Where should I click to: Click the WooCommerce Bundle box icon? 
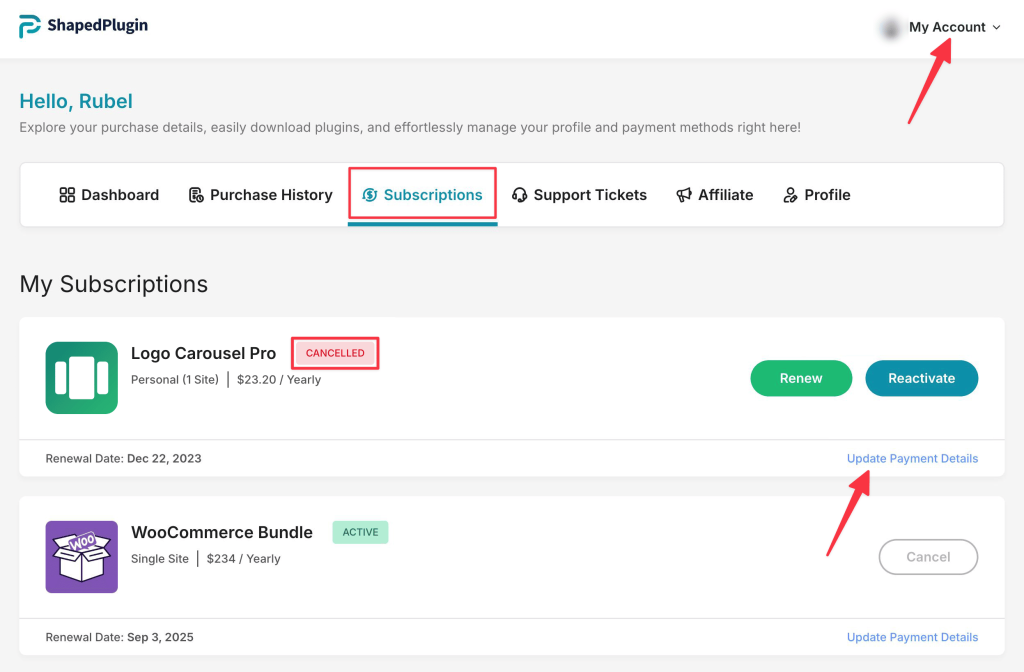click(x=82, y=557)
